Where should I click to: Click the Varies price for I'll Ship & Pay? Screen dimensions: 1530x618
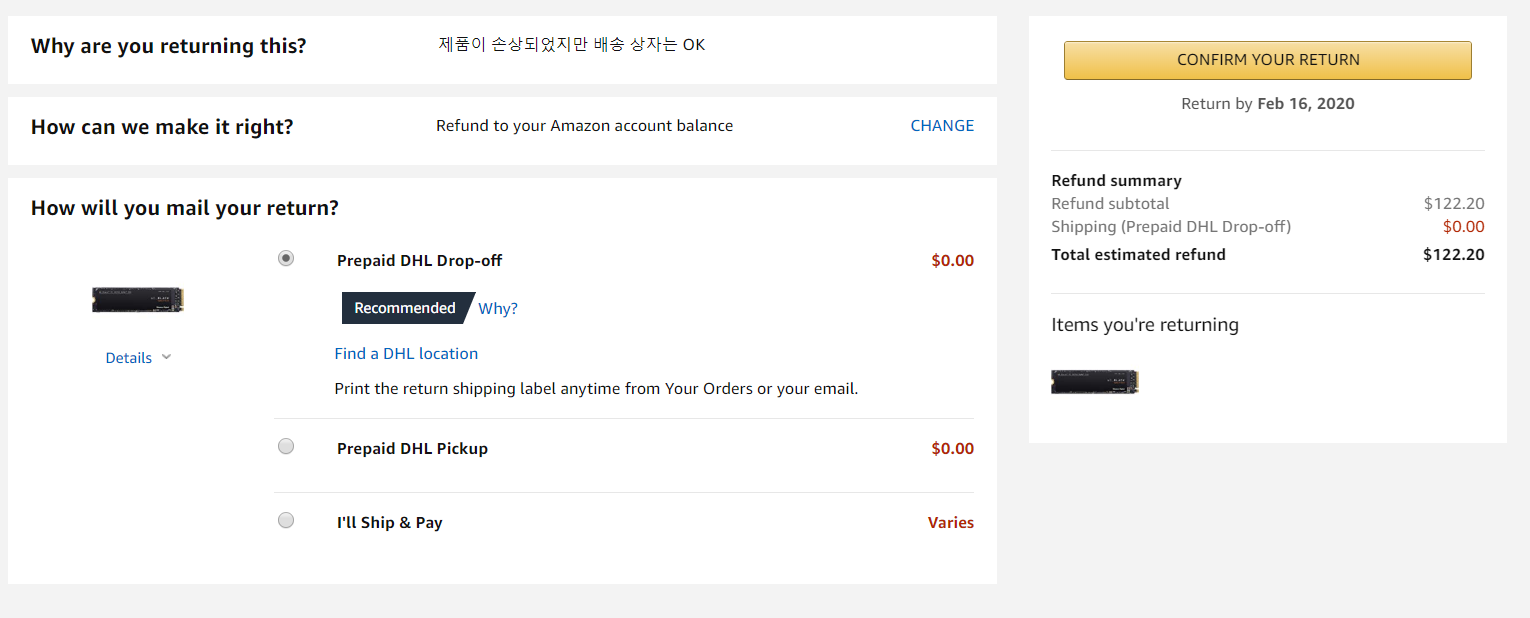coord(950,523)
